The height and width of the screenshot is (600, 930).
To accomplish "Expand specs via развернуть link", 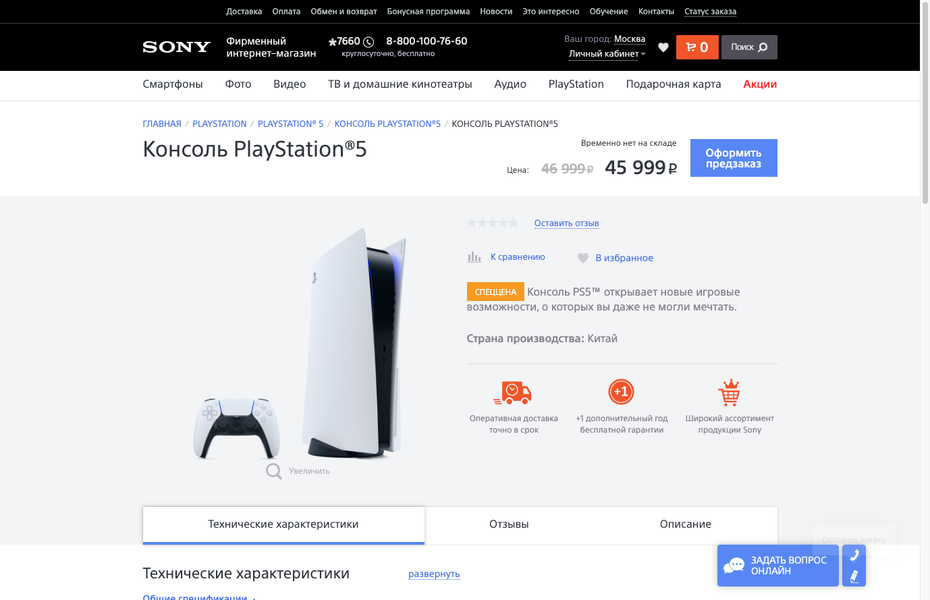I will (x=434, y=573).
